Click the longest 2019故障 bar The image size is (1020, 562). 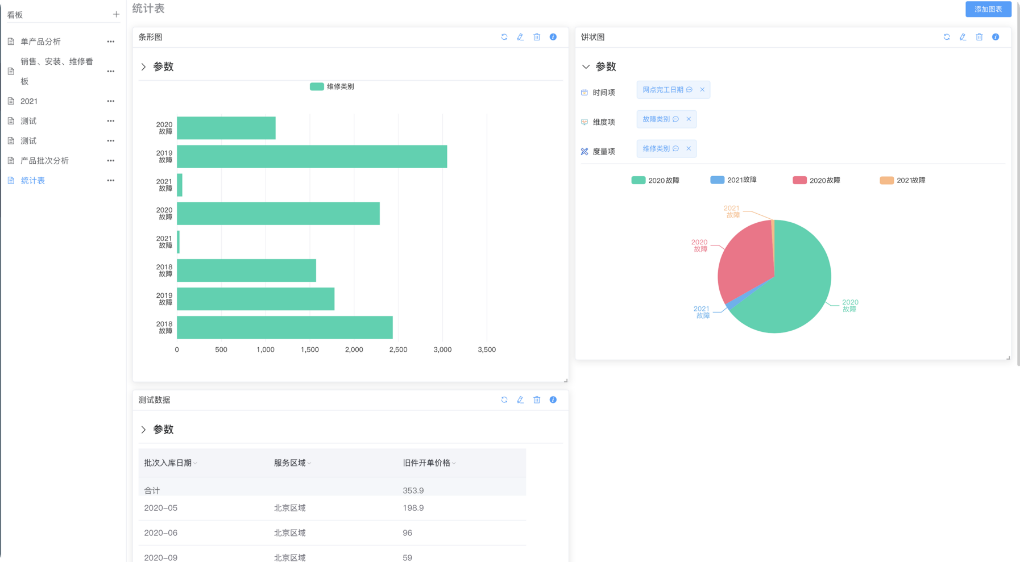pyautogui.click(x=312, y=157)
